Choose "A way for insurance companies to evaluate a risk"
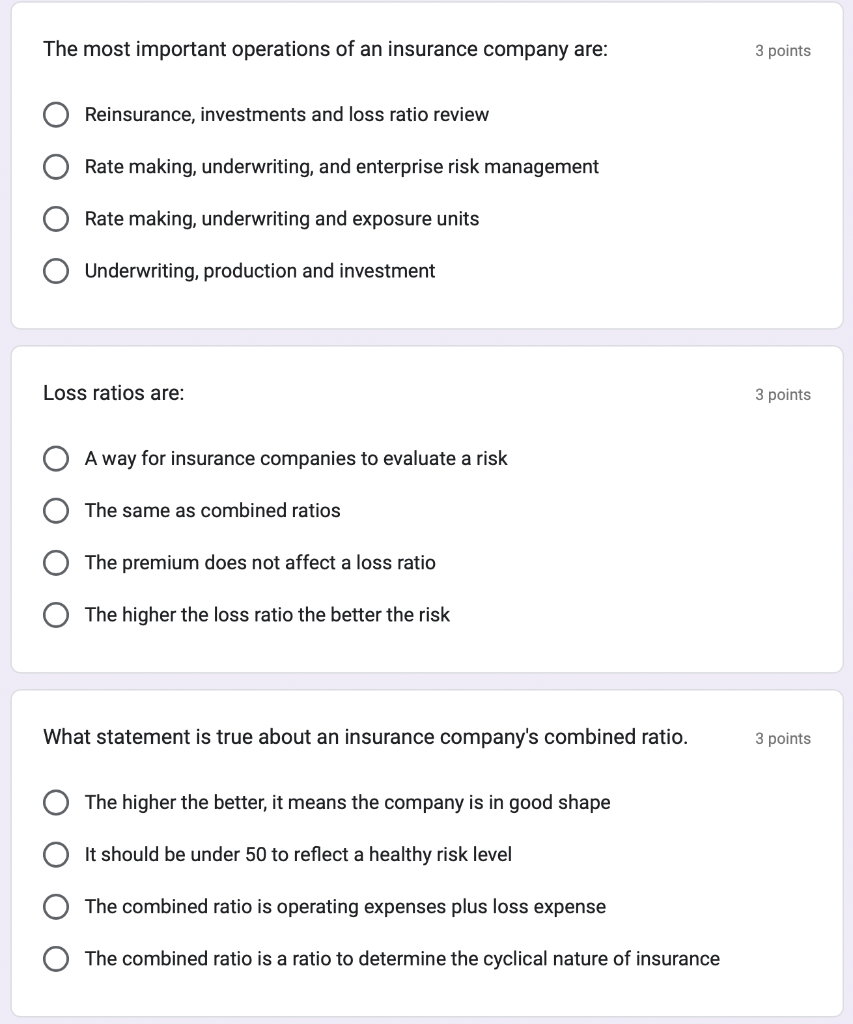This screenshot has height=1024, width=853. click(x=57, y=459)
